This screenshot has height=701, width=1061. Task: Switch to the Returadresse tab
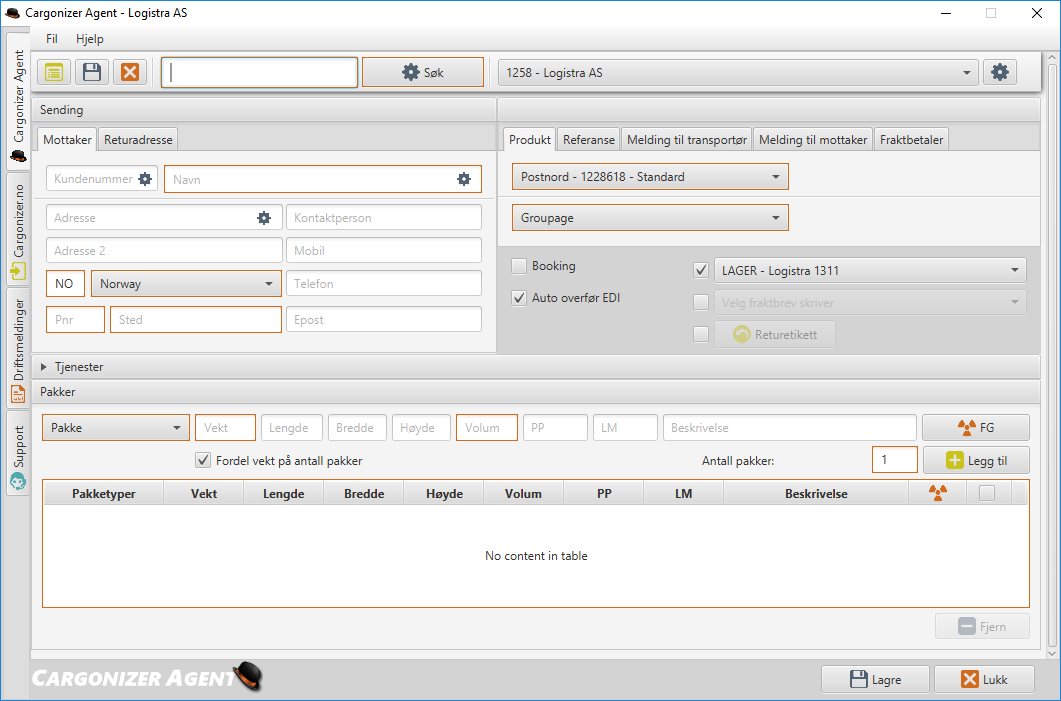click(138, 139)
